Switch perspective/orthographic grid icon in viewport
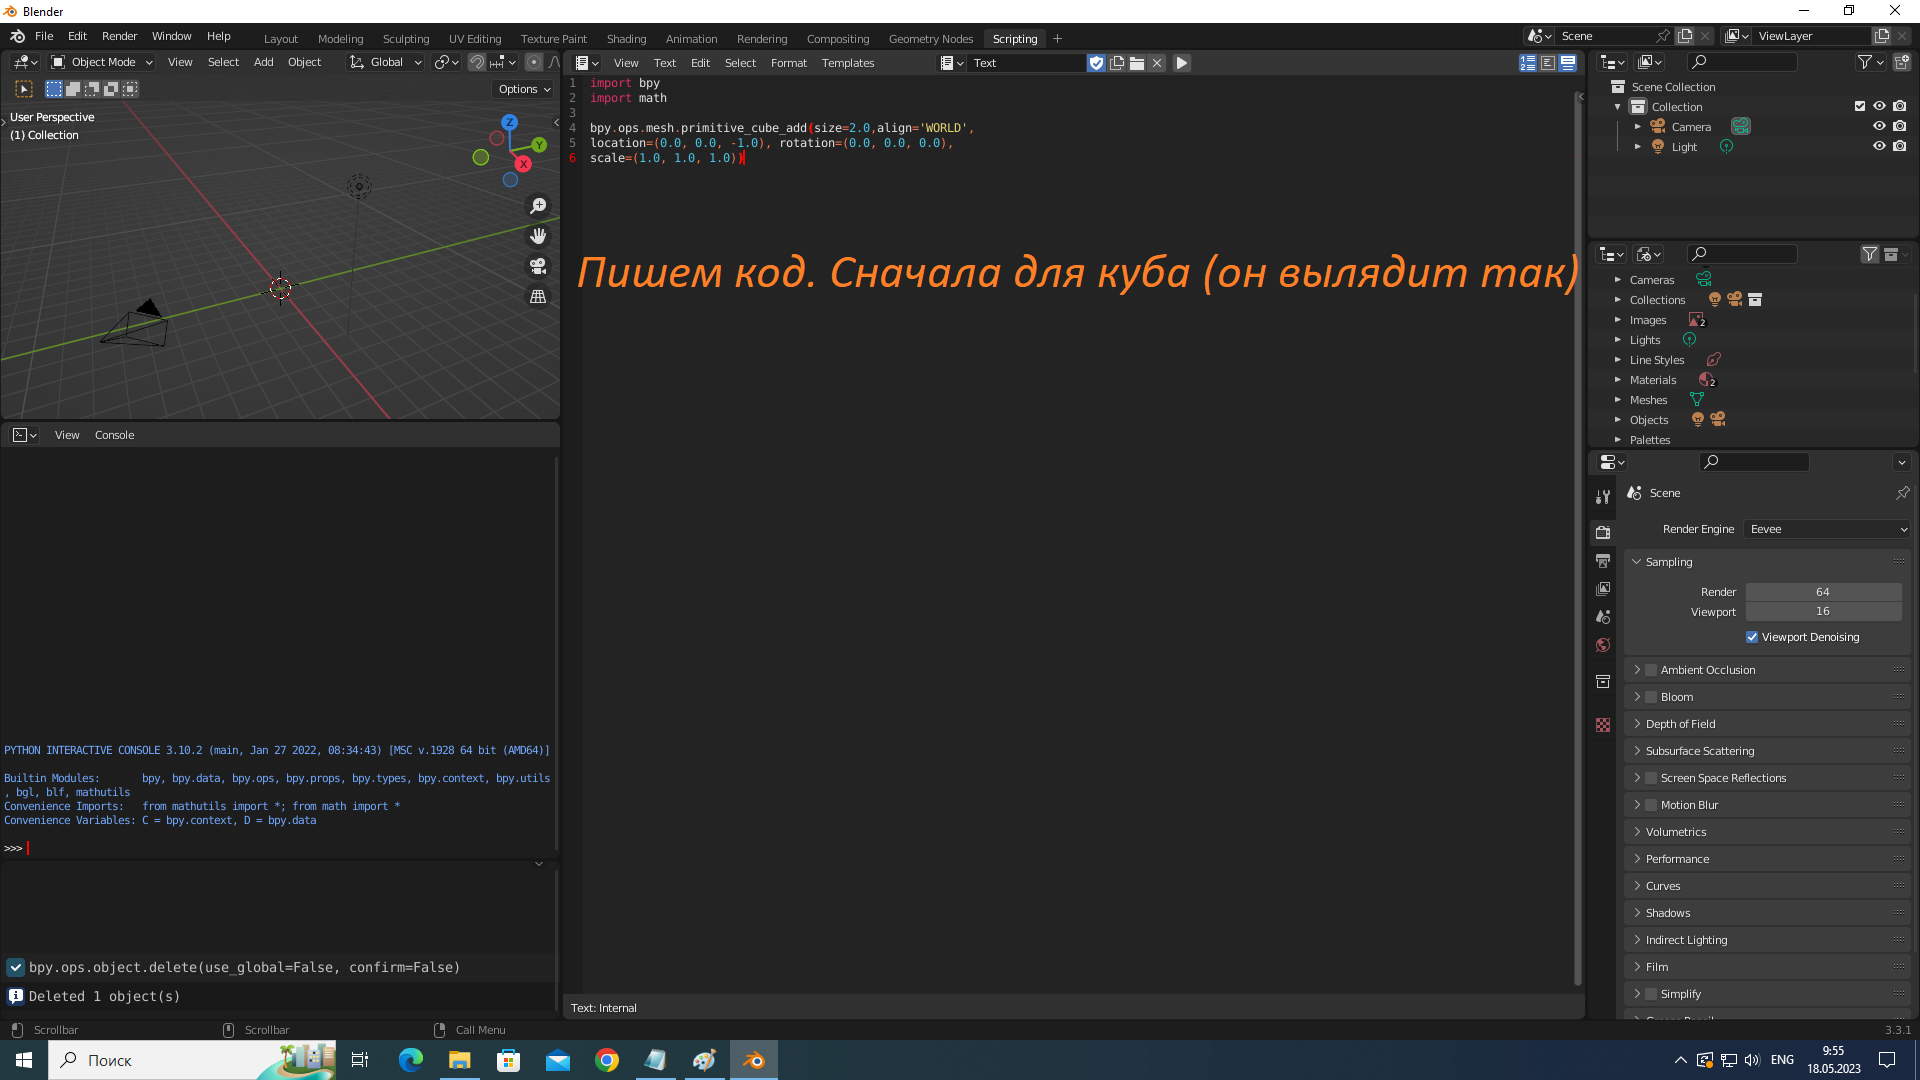This screenshot has width=1920, height=1080. coord(538,297)
